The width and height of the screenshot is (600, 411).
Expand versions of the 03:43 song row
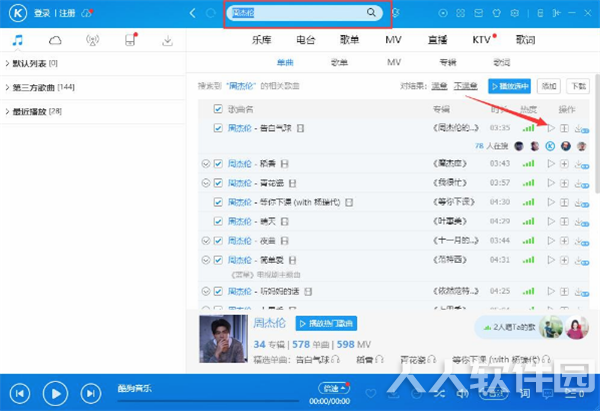[205, 164]
